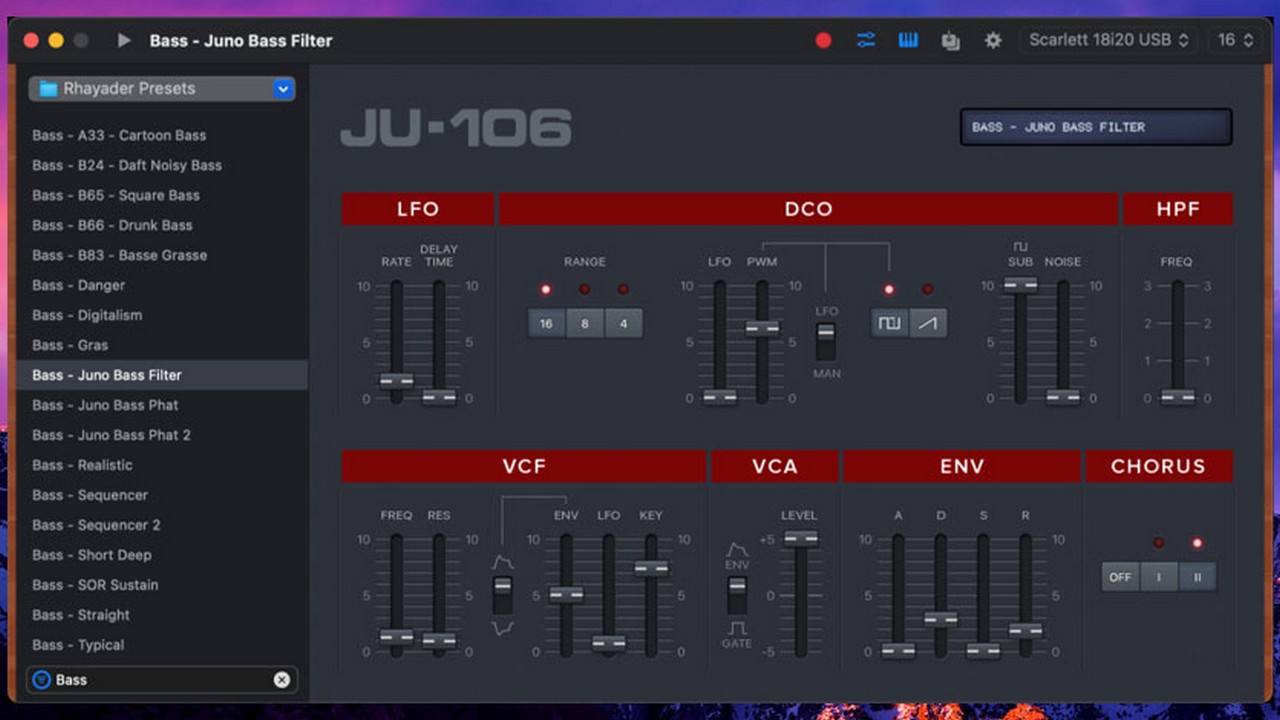
Task: Click the search filter icon beside Bass
Action: (41, 680)
